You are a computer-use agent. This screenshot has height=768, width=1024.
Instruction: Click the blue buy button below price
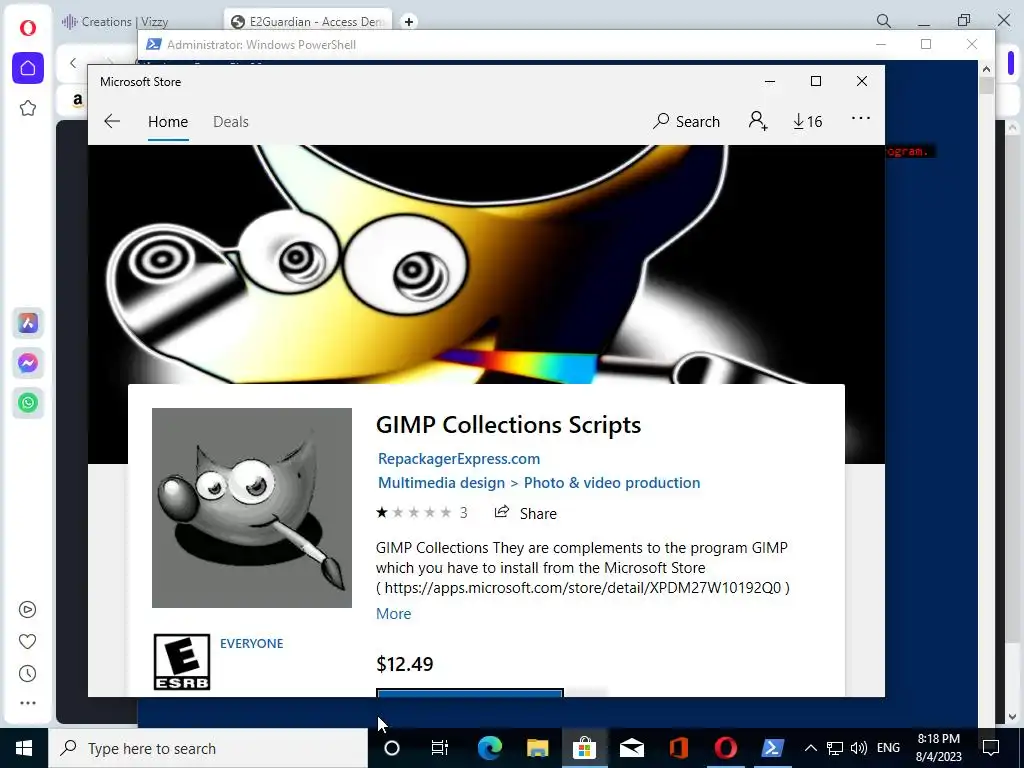[x=470, y=692]
